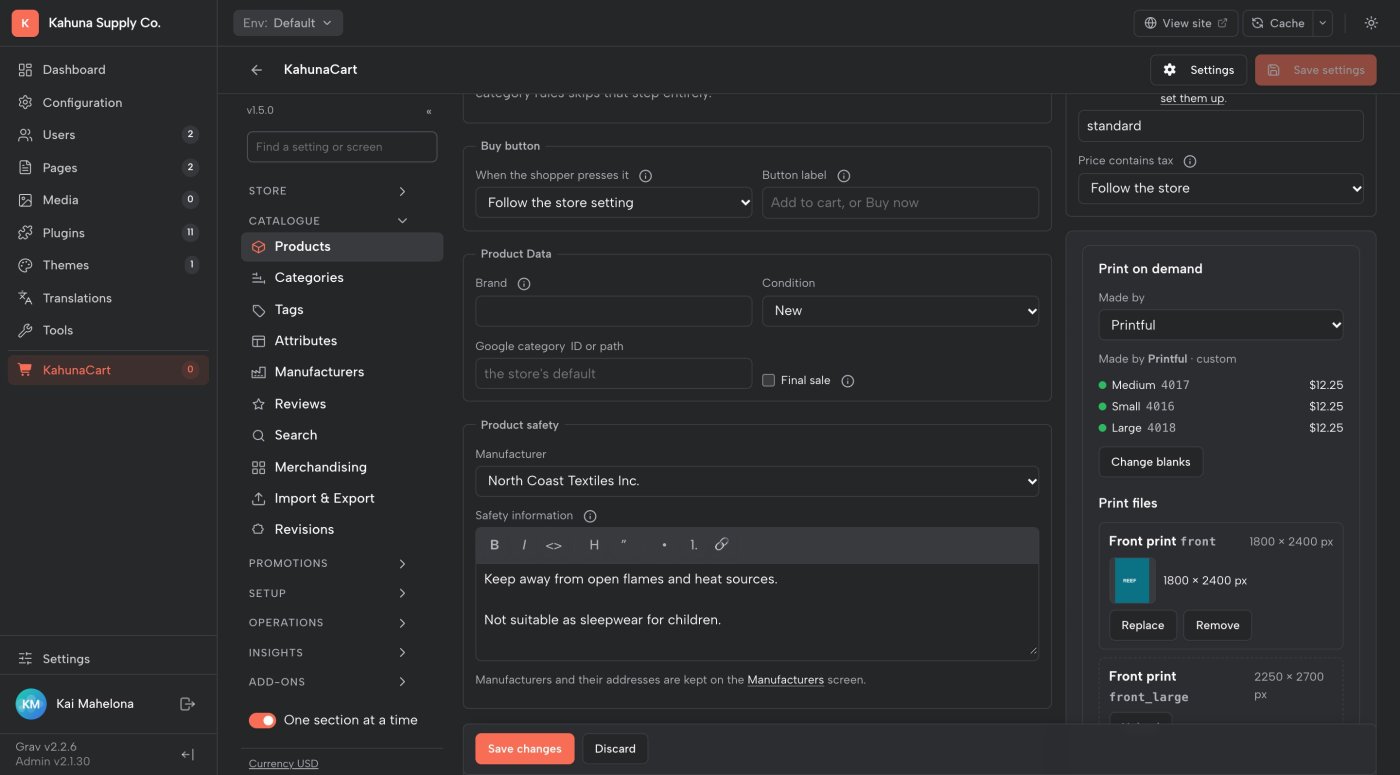This screenshot has width=1400, height=775.
Task: Click the Italic formatting icon
Action: click(524, 545)
